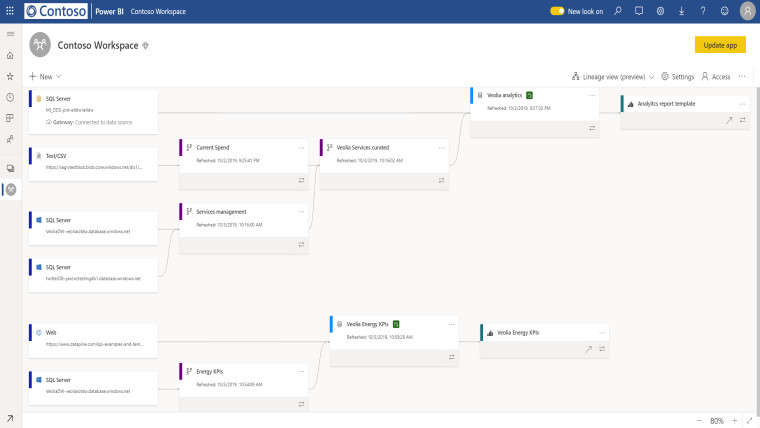Image resolution: width=760 pixels, height=428 pixels.
Task: Open the app launcher waffle icon
Action: (x=10, y=11)
